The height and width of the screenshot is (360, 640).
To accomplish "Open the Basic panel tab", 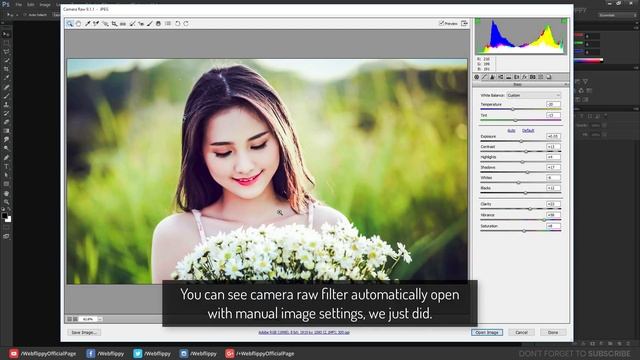I will point(476,77).
